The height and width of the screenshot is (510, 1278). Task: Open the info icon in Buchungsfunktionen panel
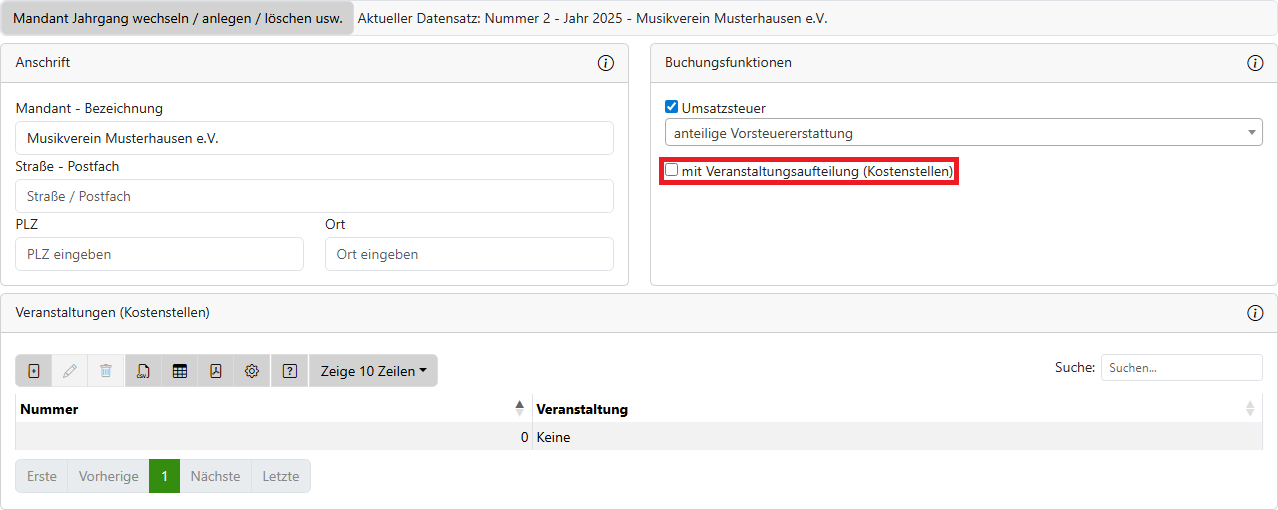pos(1255,63)
